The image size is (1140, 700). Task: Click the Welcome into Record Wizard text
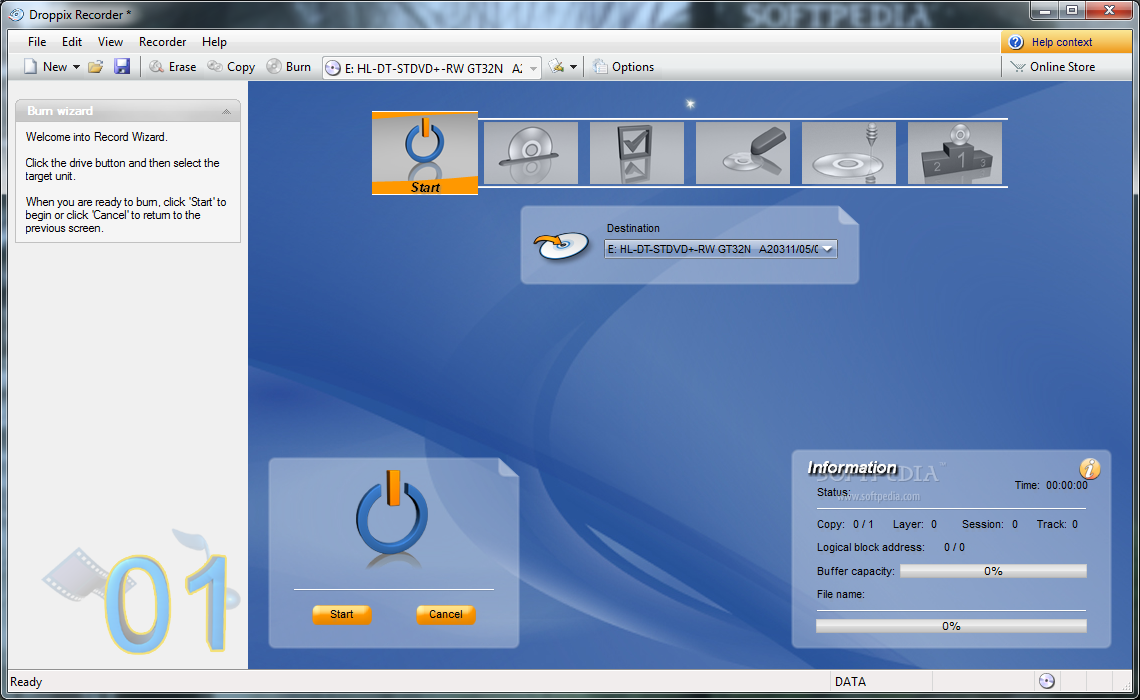pyautogui.click(x=97, y=137)
